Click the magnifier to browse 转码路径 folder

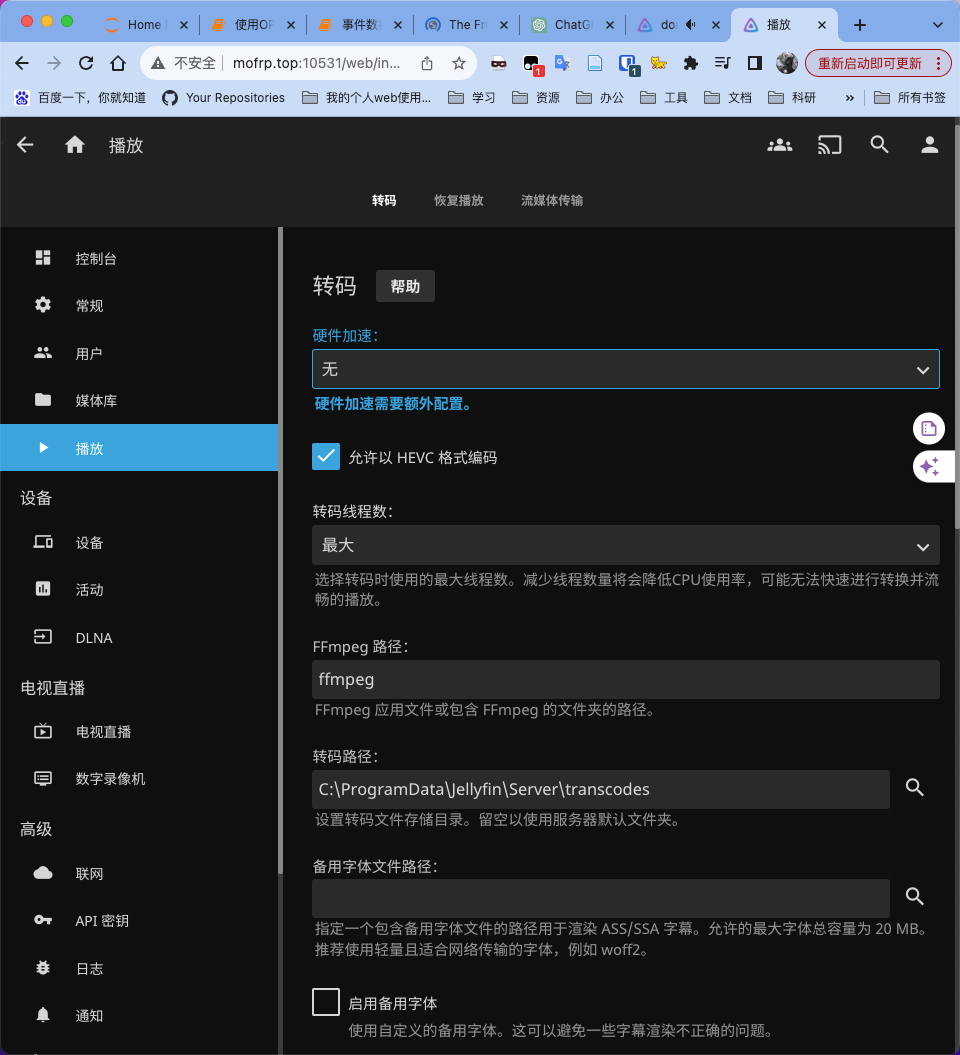(914, 788)
